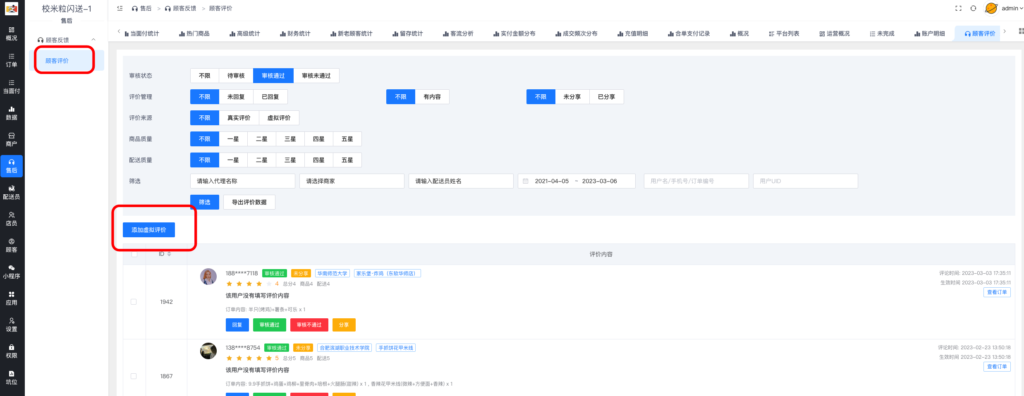
Task: Open the 配送员 sidebar section
Action: click(x=11, y=193)
